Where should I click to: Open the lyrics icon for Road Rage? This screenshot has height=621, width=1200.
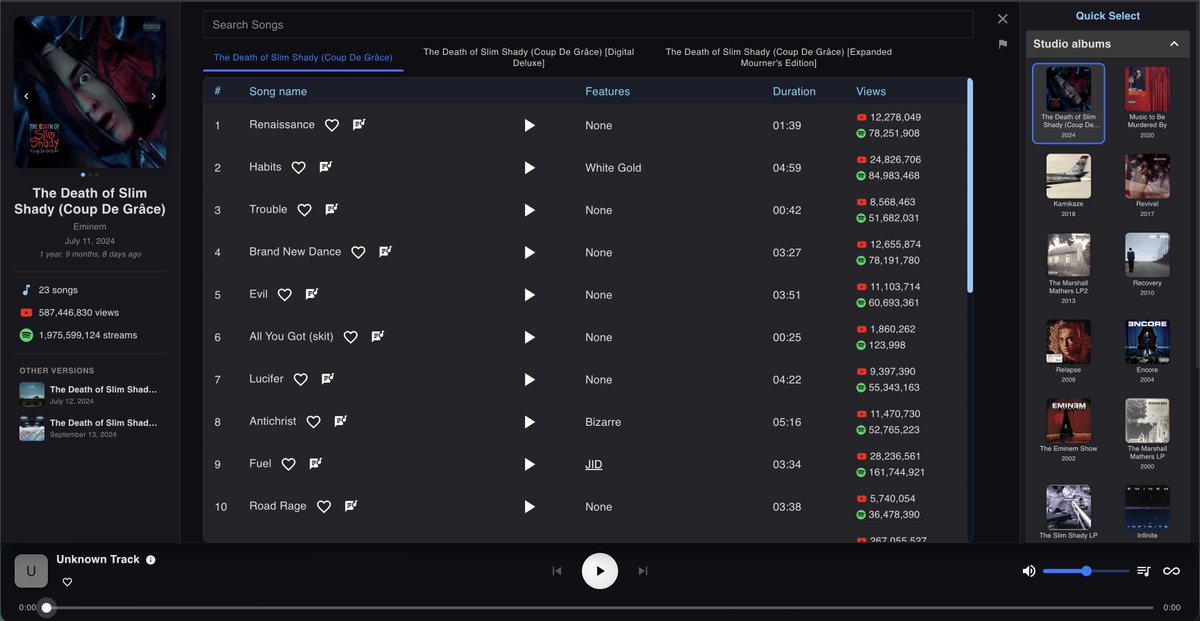click(x=351, y=506)
